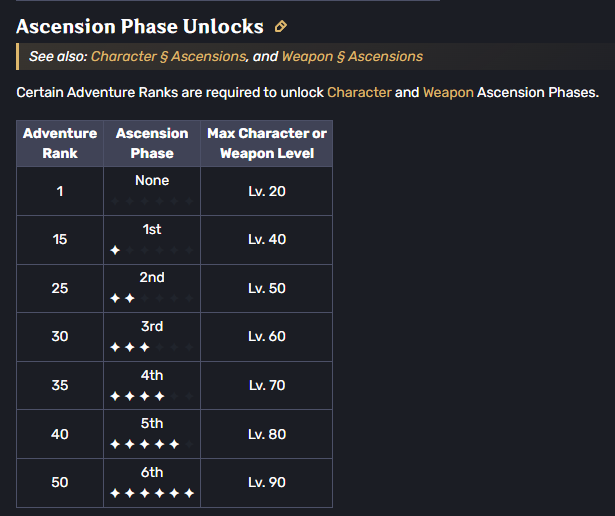
Task: Click the Max Character or Weapon Level header
Action: pos(267,143)
